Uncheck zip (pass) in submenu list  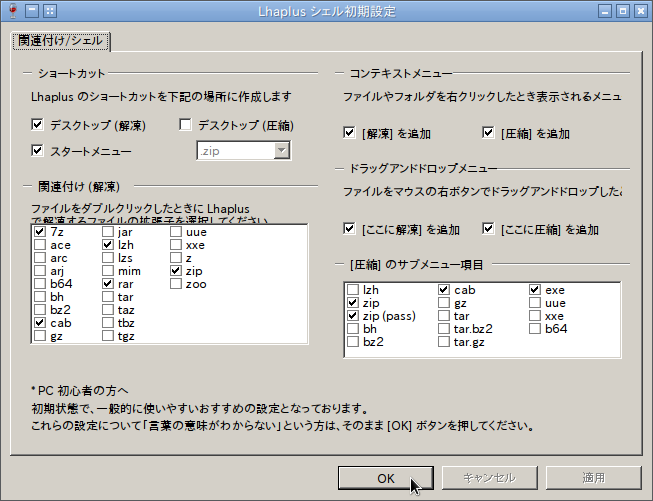(x=353, y=316)
